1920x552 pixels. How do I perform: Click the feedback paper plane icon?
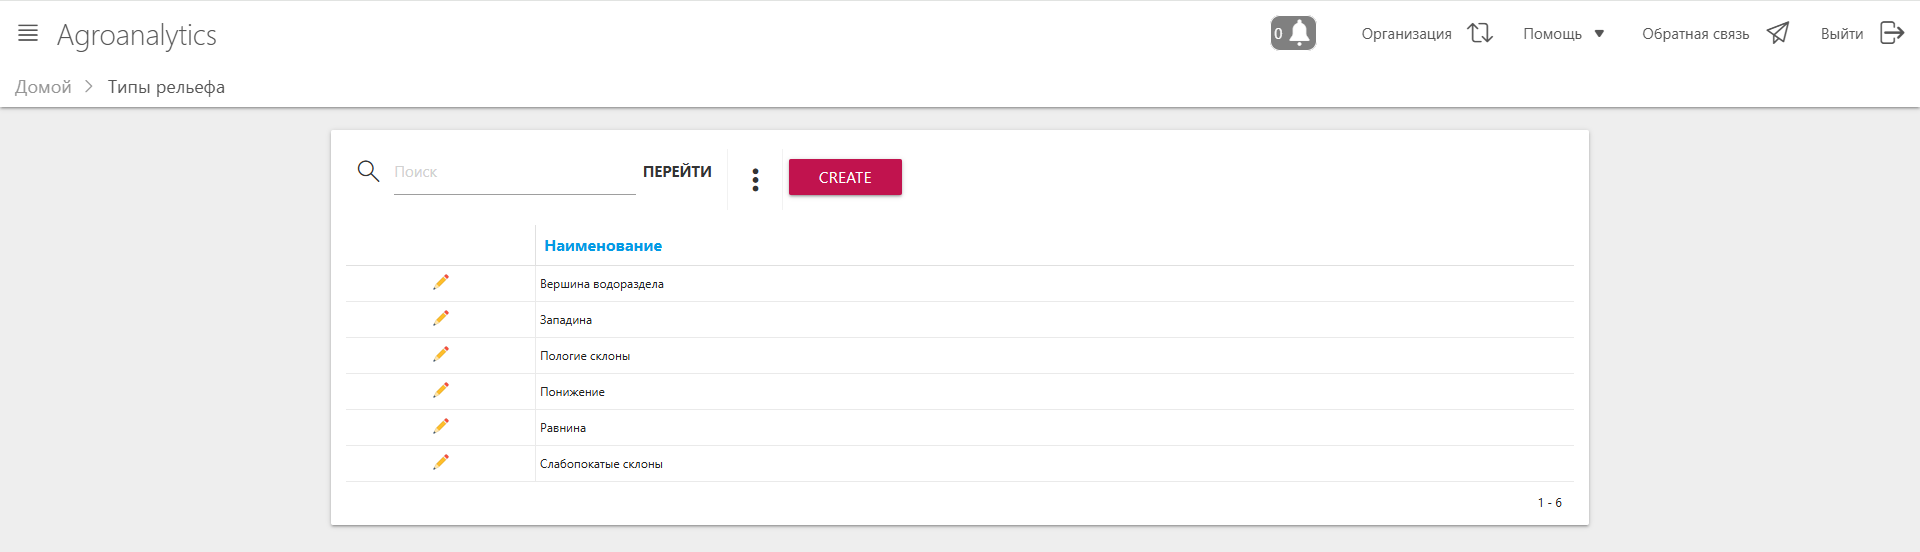(x=1777, y=33)
